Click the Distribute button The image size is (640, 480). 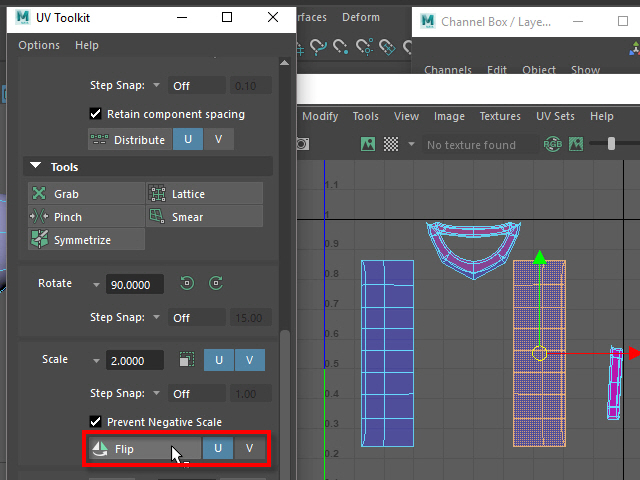point(128,140)
